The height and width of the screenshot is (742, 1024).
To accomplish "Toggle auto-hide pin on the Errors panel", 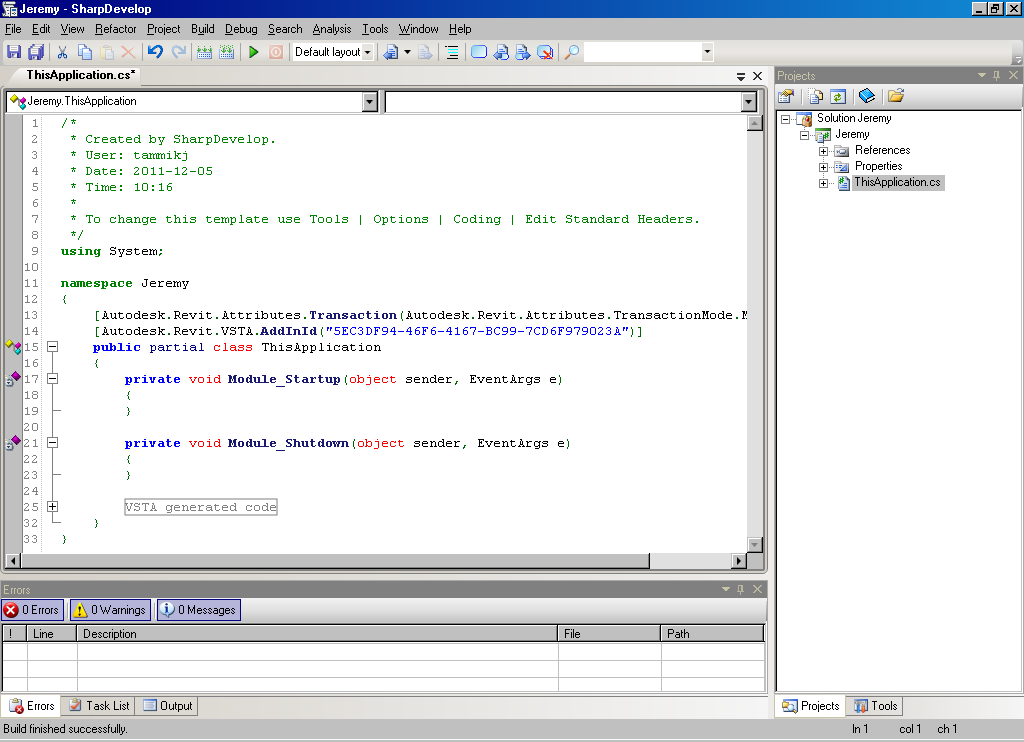I will 741,589.
